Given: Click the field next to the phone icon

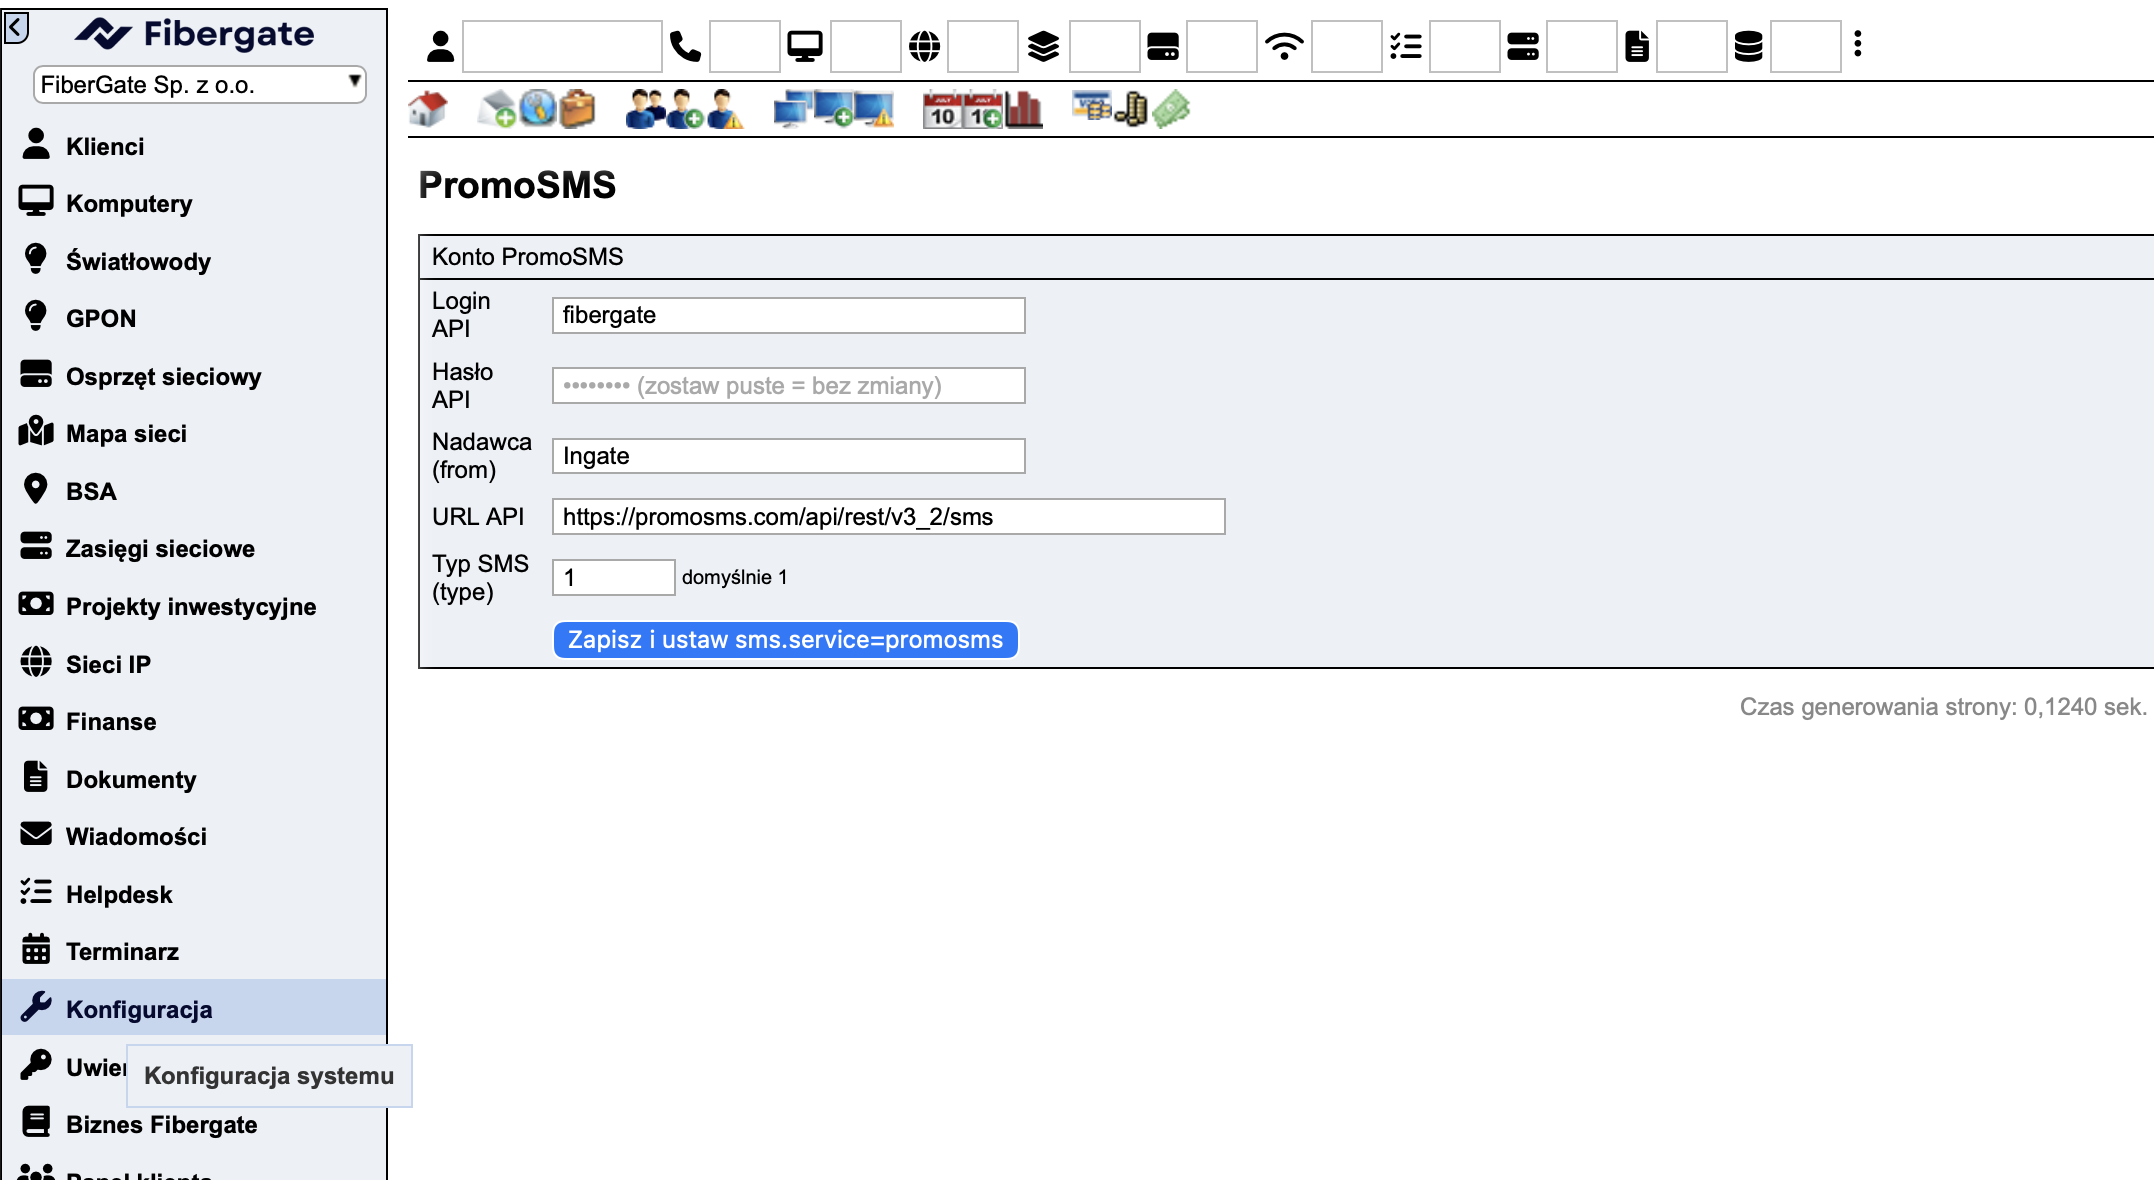Looking at the screenshot, I should click(745, 46).
